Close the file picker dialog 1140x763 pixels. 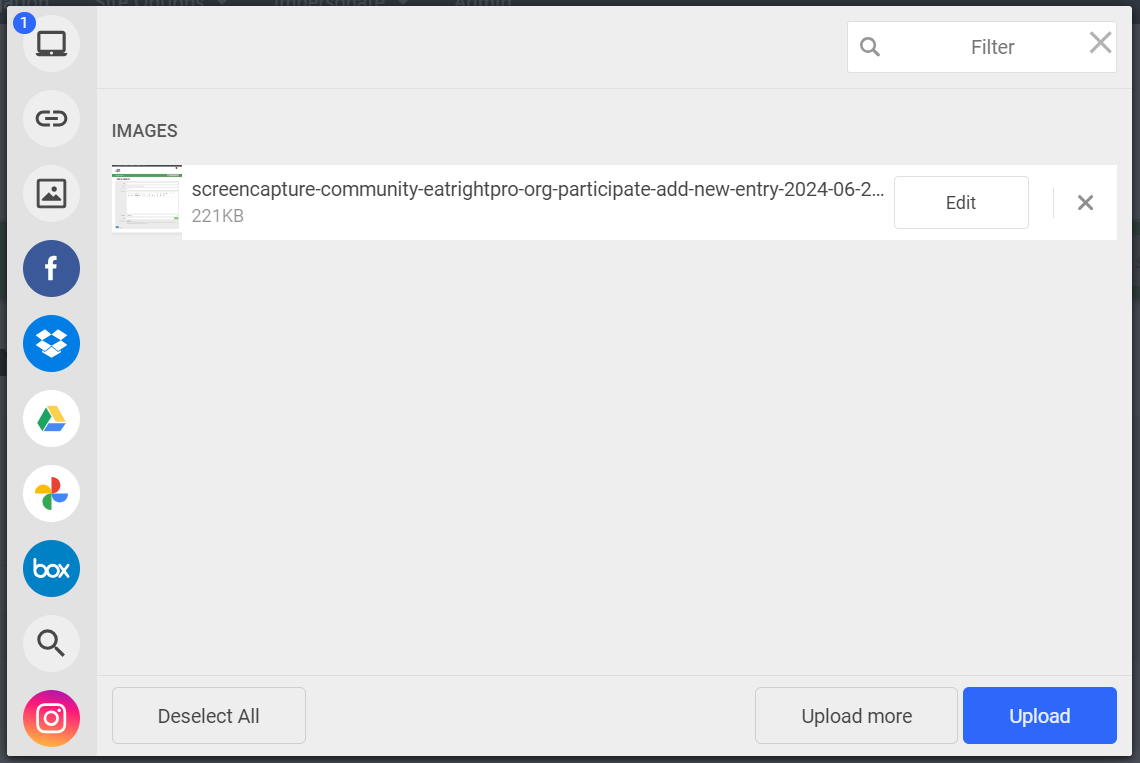coord(1100,42)
